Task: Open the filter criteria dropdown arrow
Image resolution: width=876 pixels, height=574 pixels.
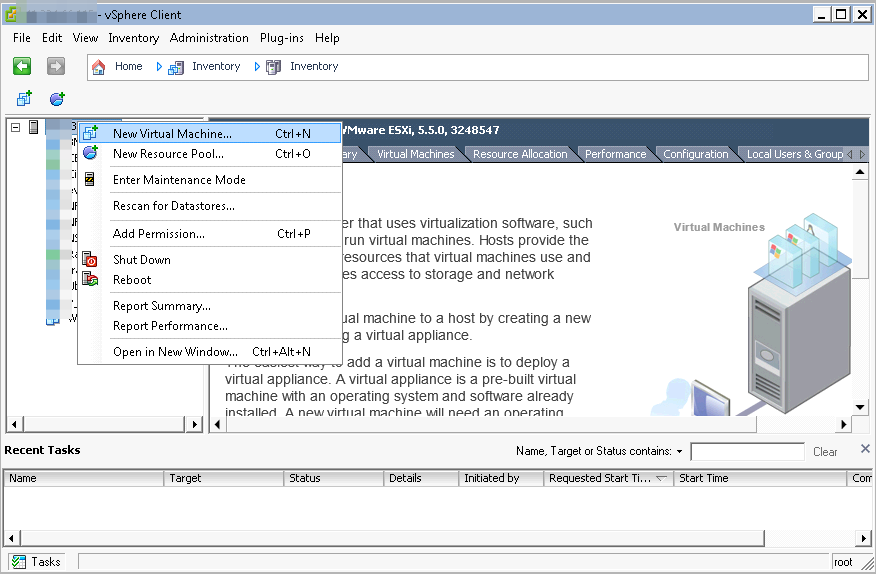Action: coord(680,452)
